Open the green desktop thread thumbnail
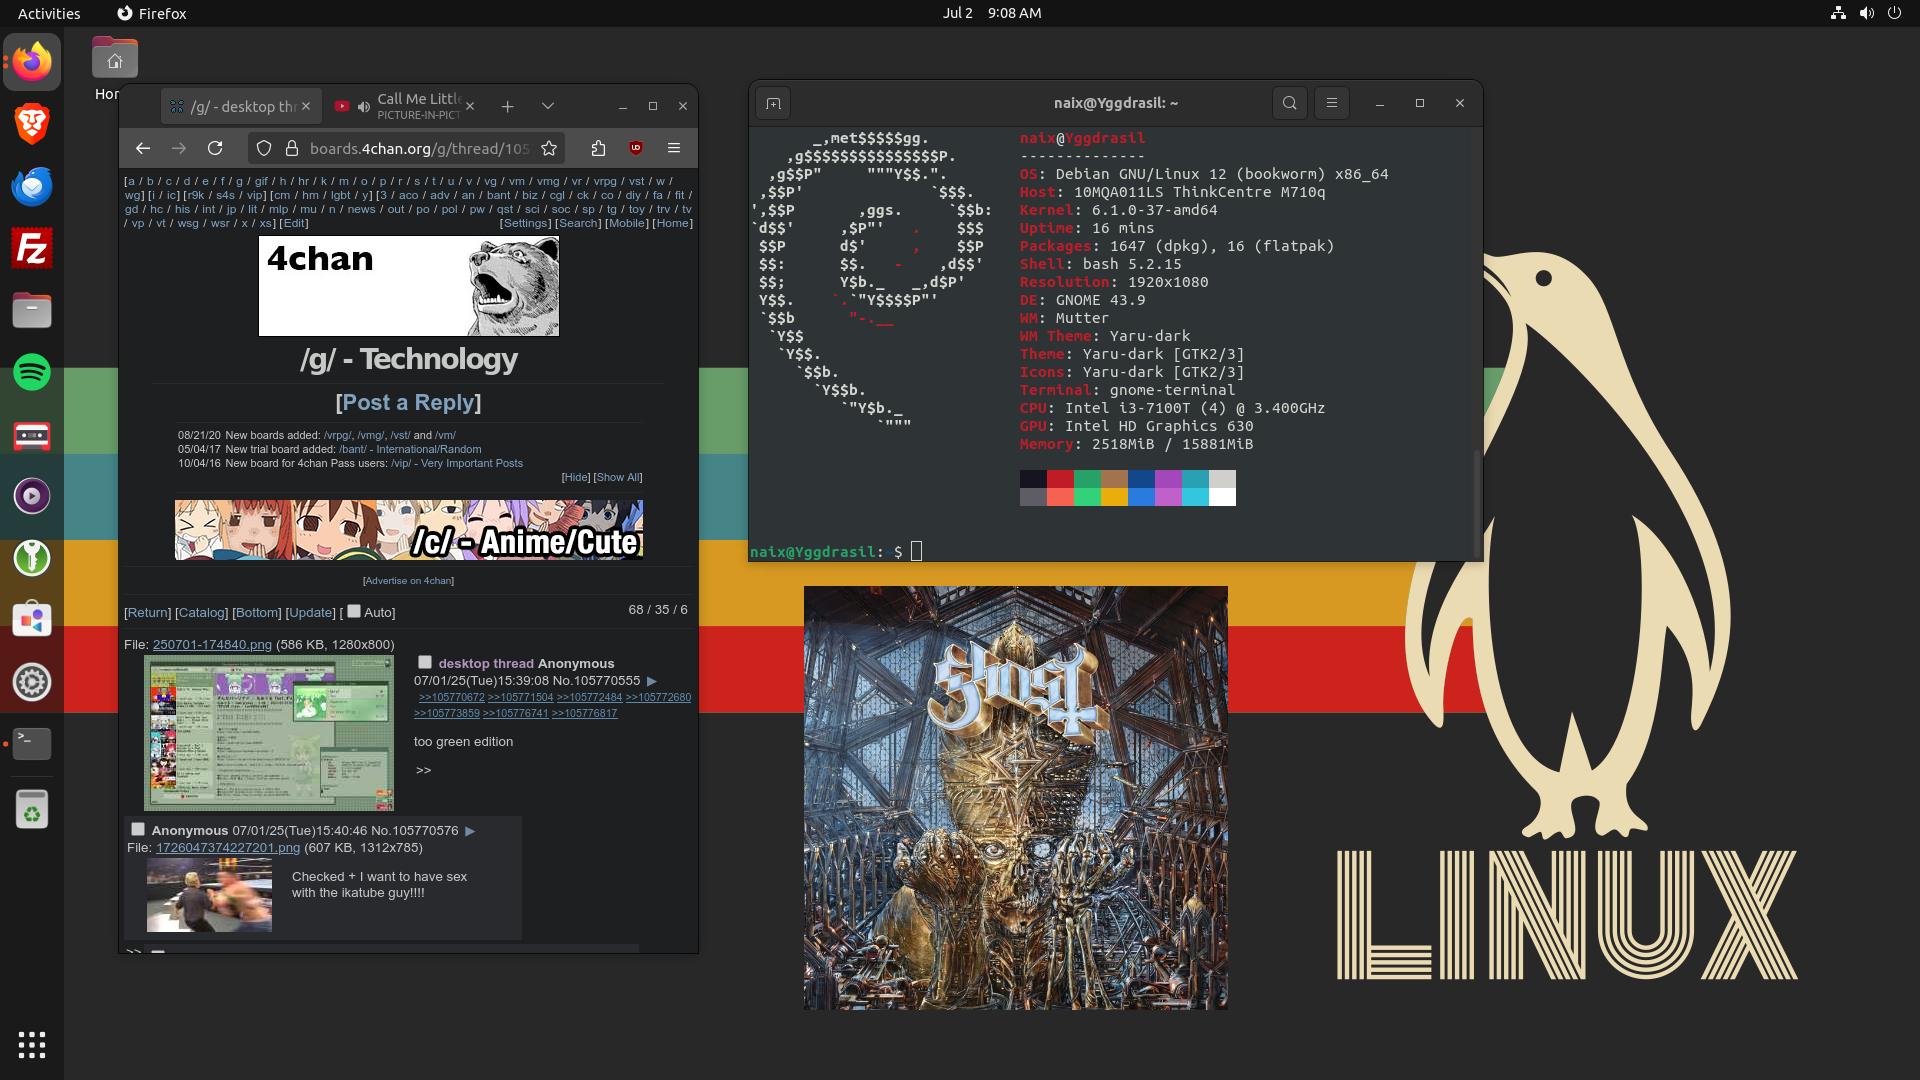The height and width of the screenshot is (1080, 1920). pos(269,733)
